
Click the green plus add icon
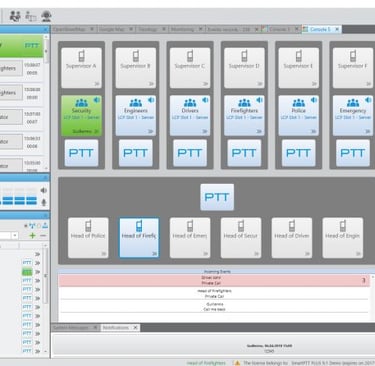[x=32, y=236]
